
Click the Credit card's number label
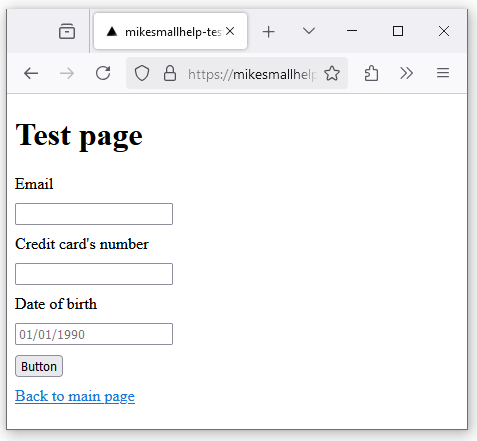82,244
